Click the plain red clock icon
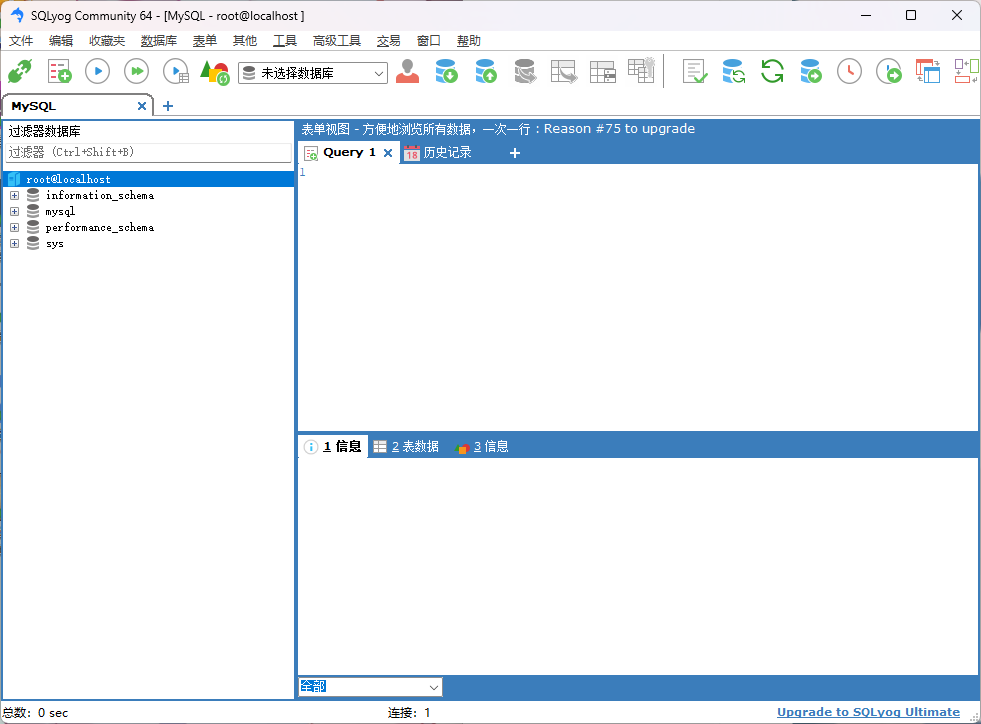The image size is (981, 724). coord(849,72)
